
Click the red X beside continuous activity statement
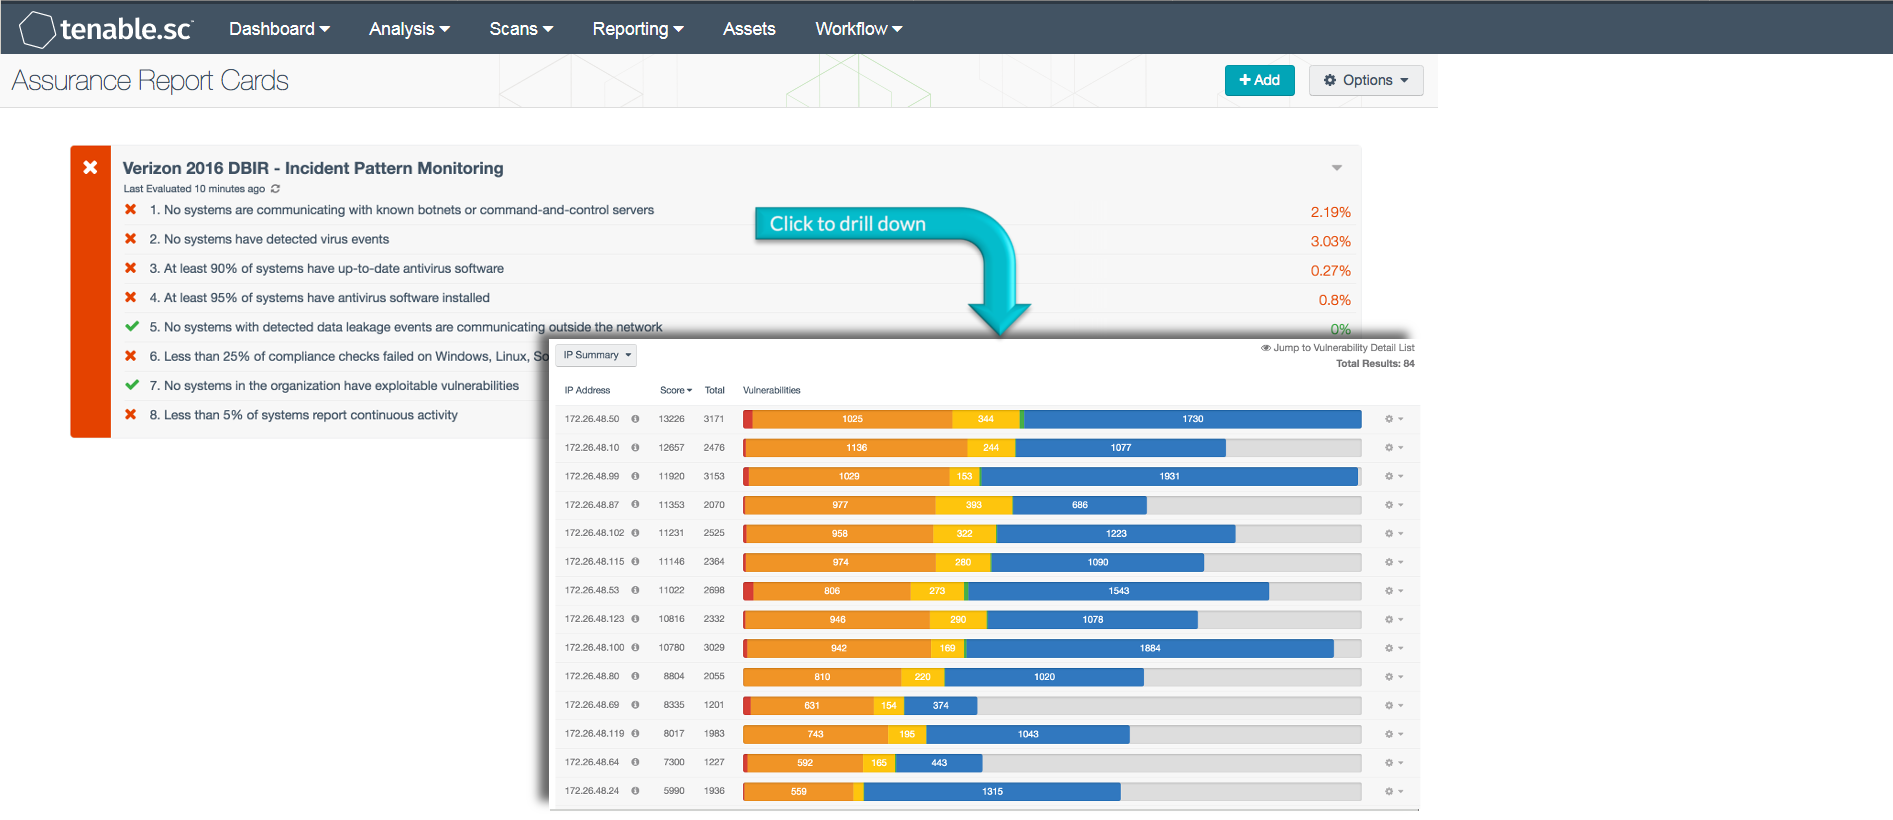[x=130, y=414]
